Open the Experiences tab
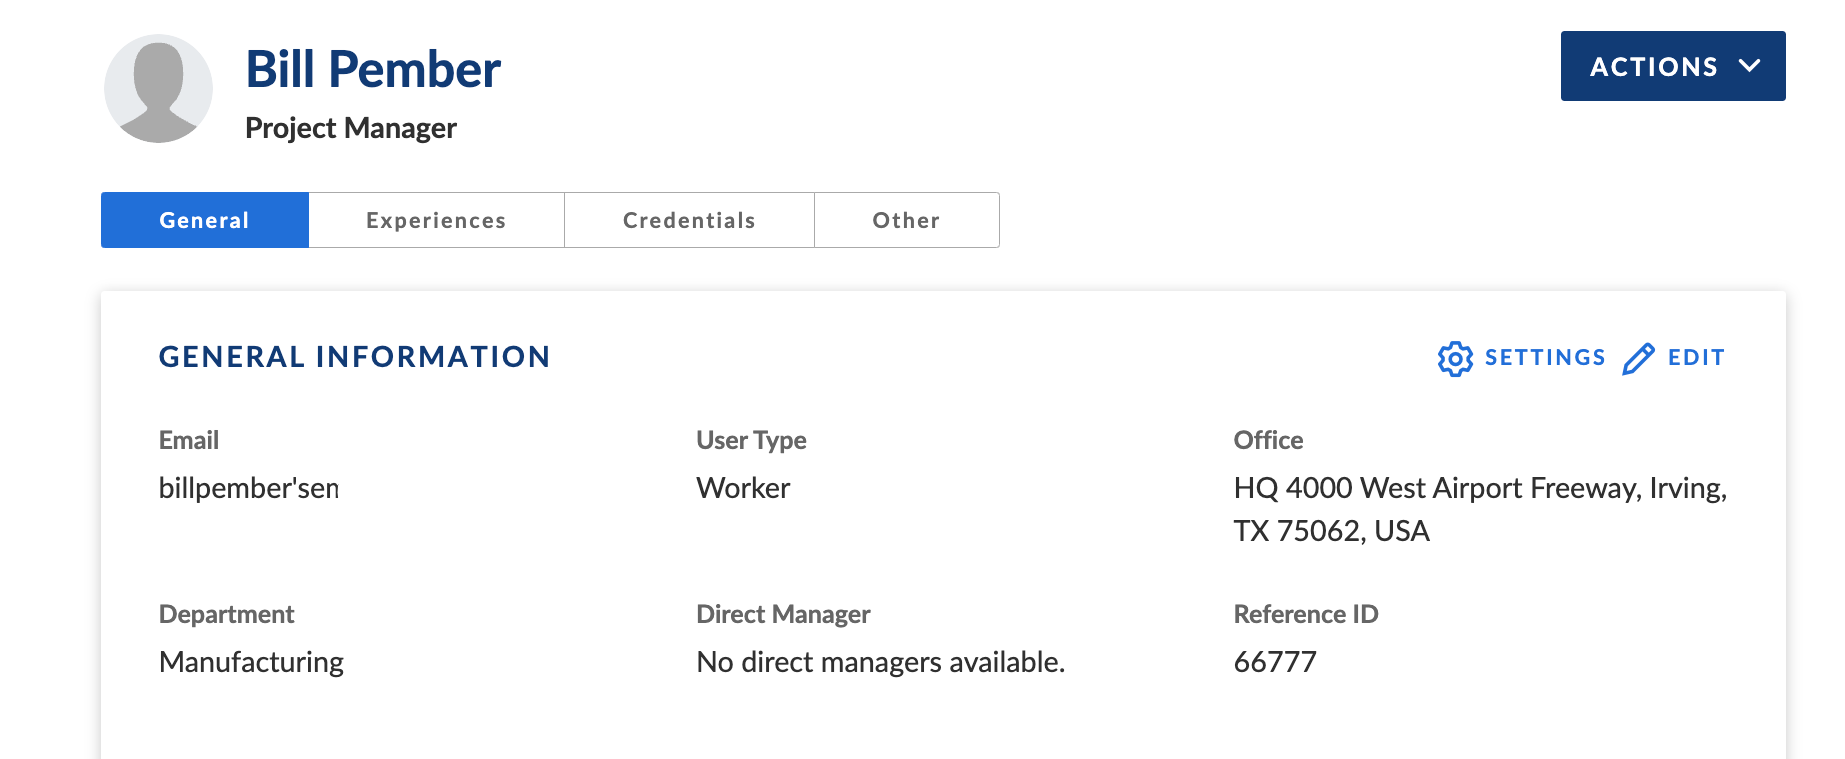1845x759 pixels. 436,220
